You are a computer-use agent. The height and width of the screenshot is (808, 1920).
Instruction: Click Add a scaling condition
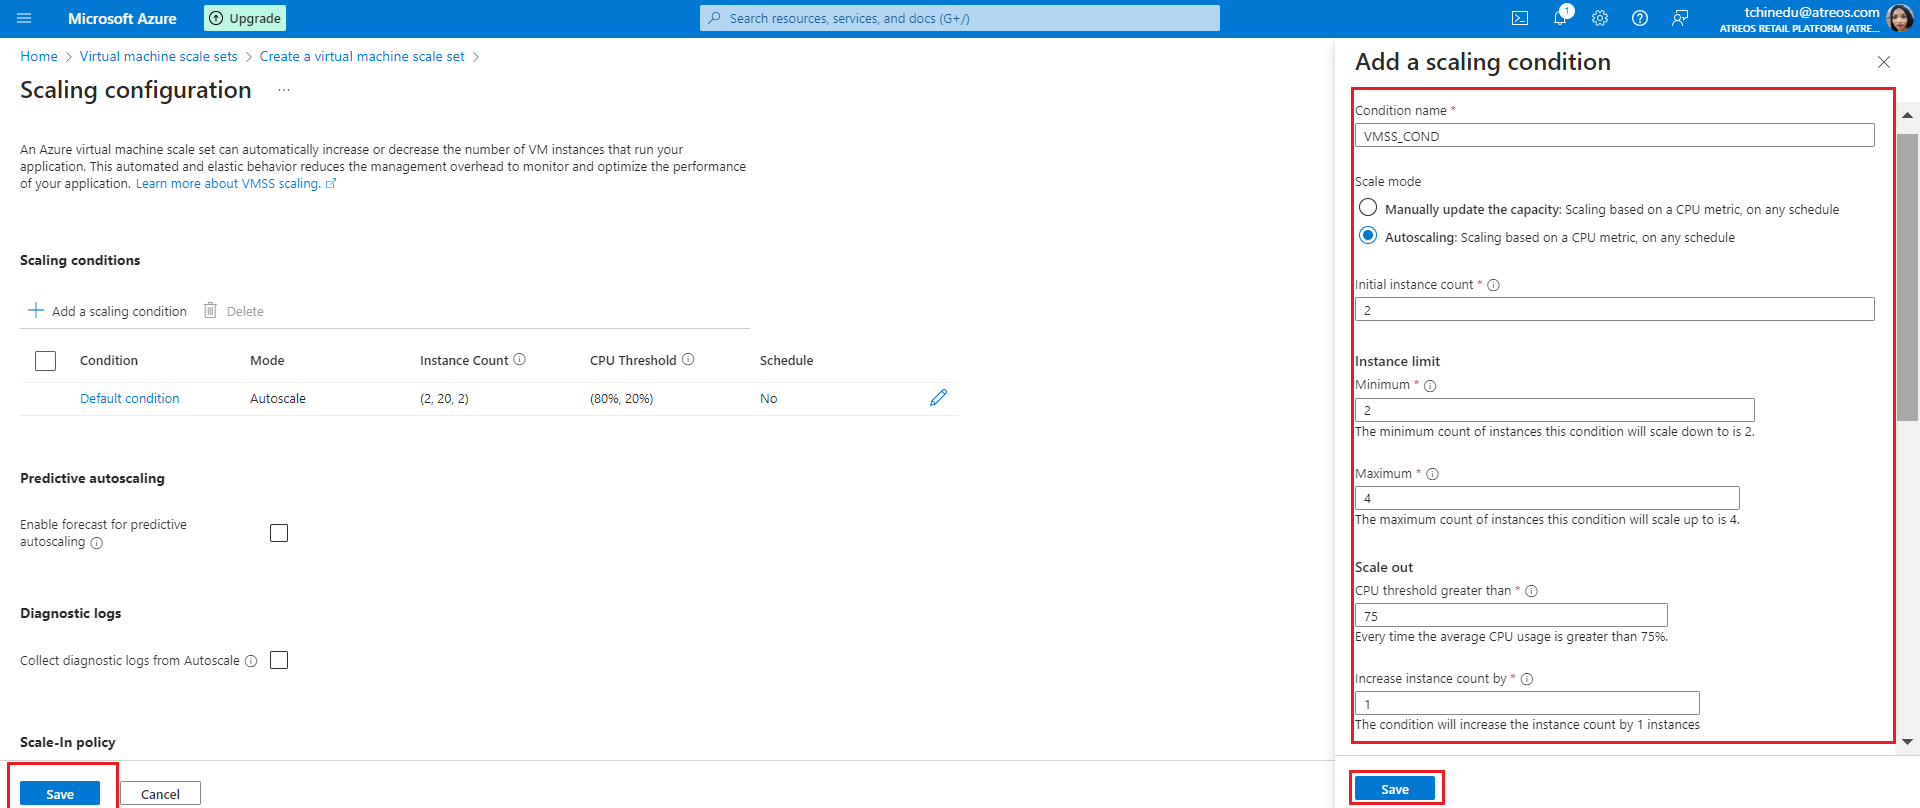pos(107,311)
